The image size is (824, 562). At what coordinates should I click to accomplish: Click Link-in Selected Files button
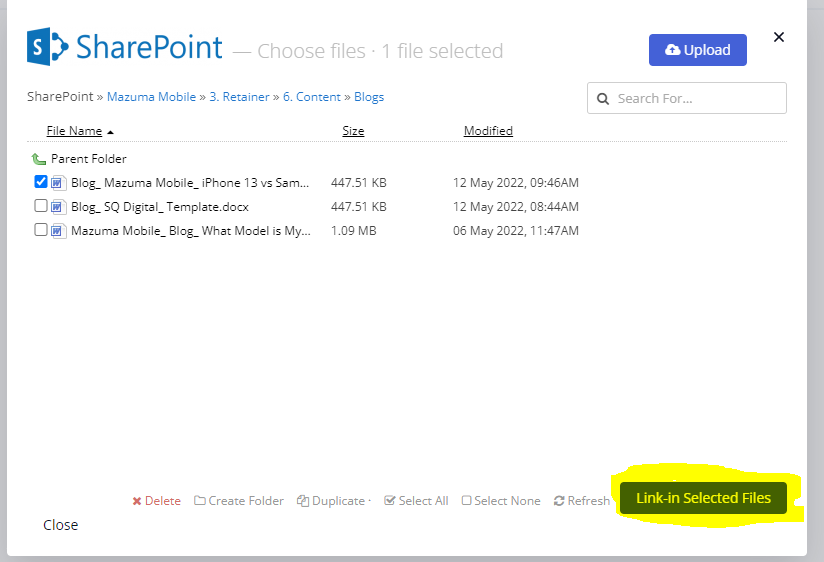(x=703, y=498)
